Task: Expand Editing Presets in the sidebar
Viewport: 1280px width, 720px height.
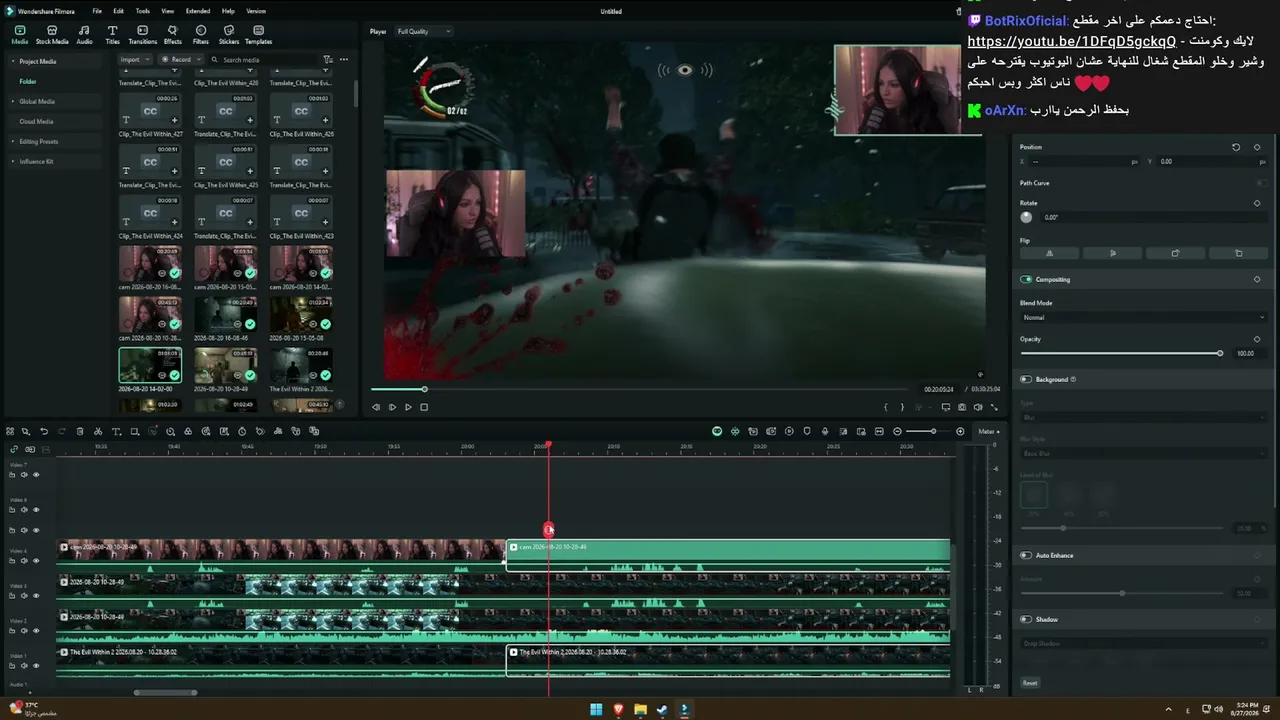Action: click(x=13, y=141)
